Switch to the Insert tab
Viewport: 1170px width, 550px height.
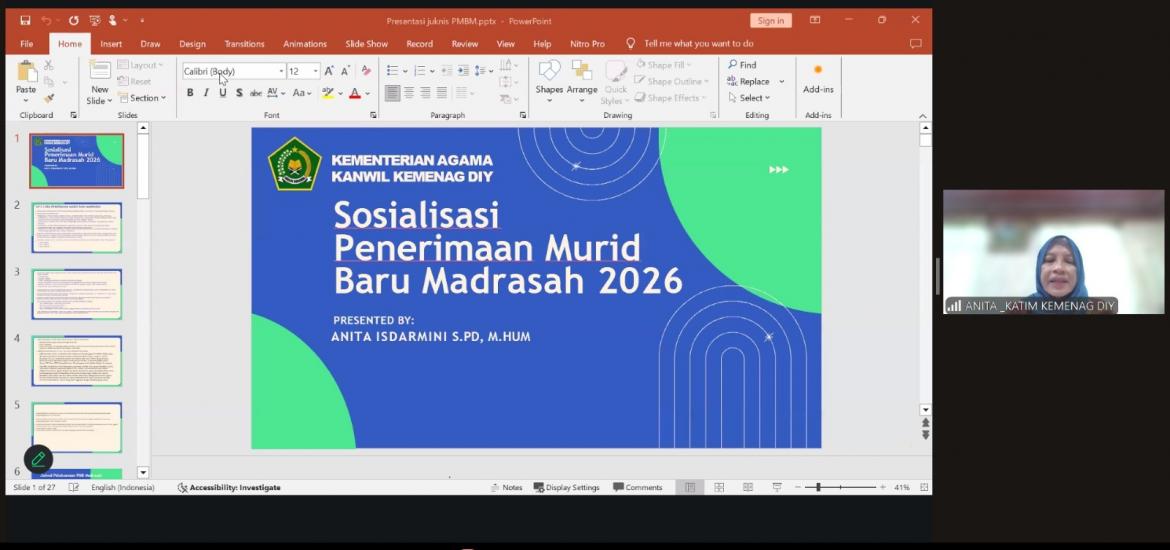(x=111, y=43)
